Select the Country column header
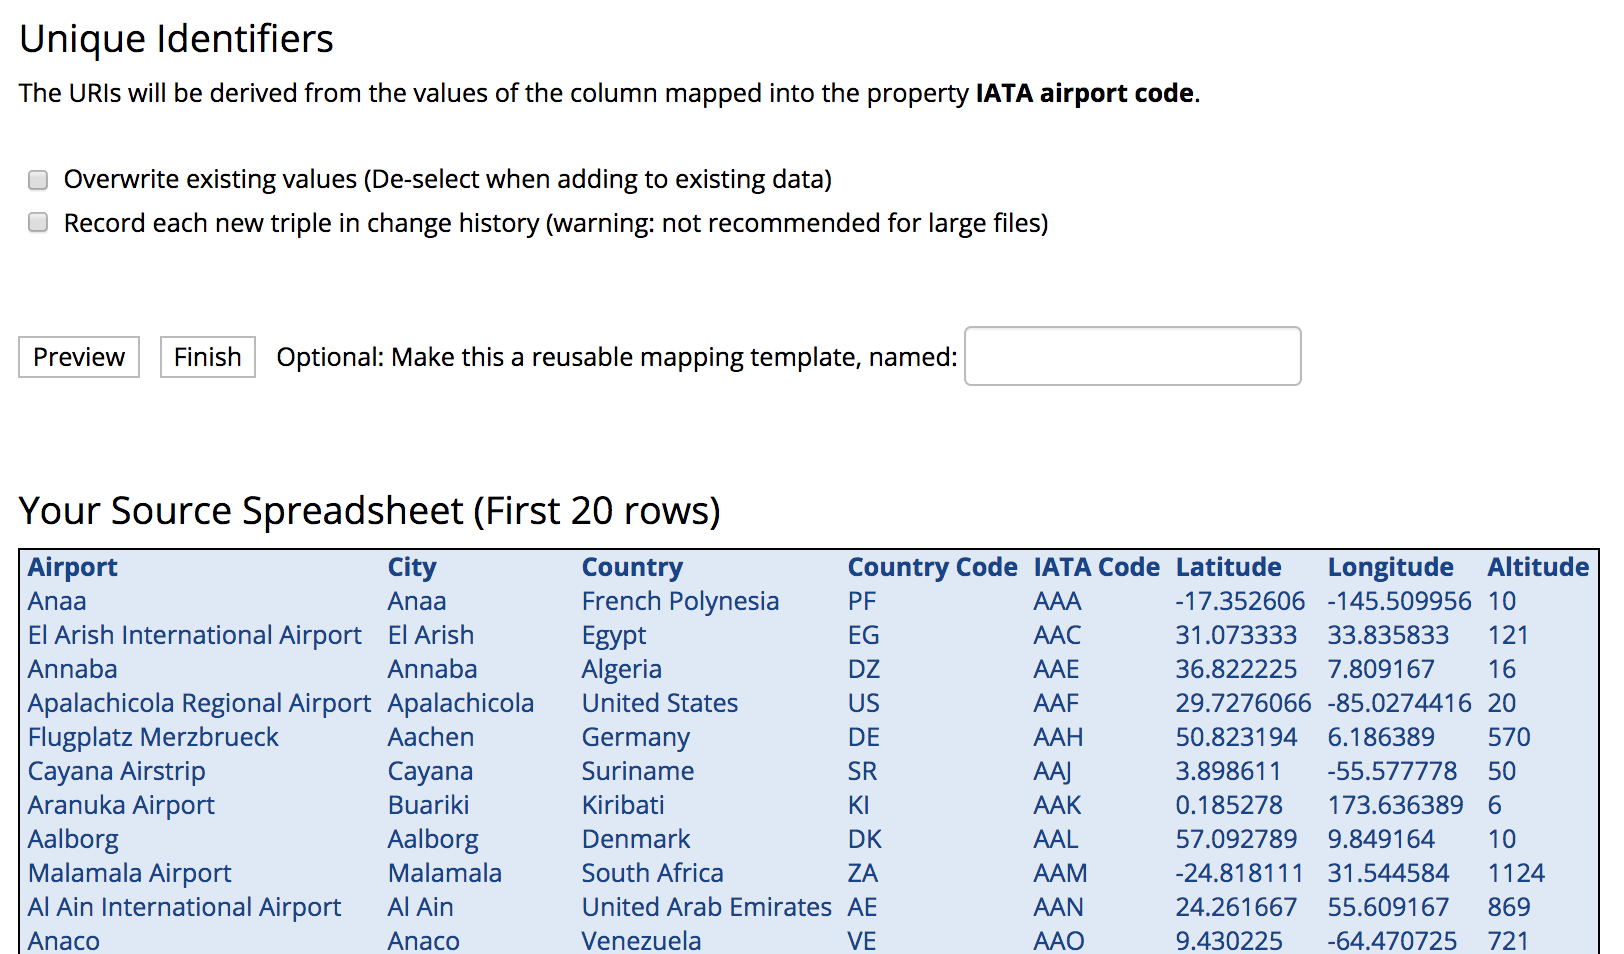Image resolution: width=1624 pixels, height=954 pixels. pos(632,567)
